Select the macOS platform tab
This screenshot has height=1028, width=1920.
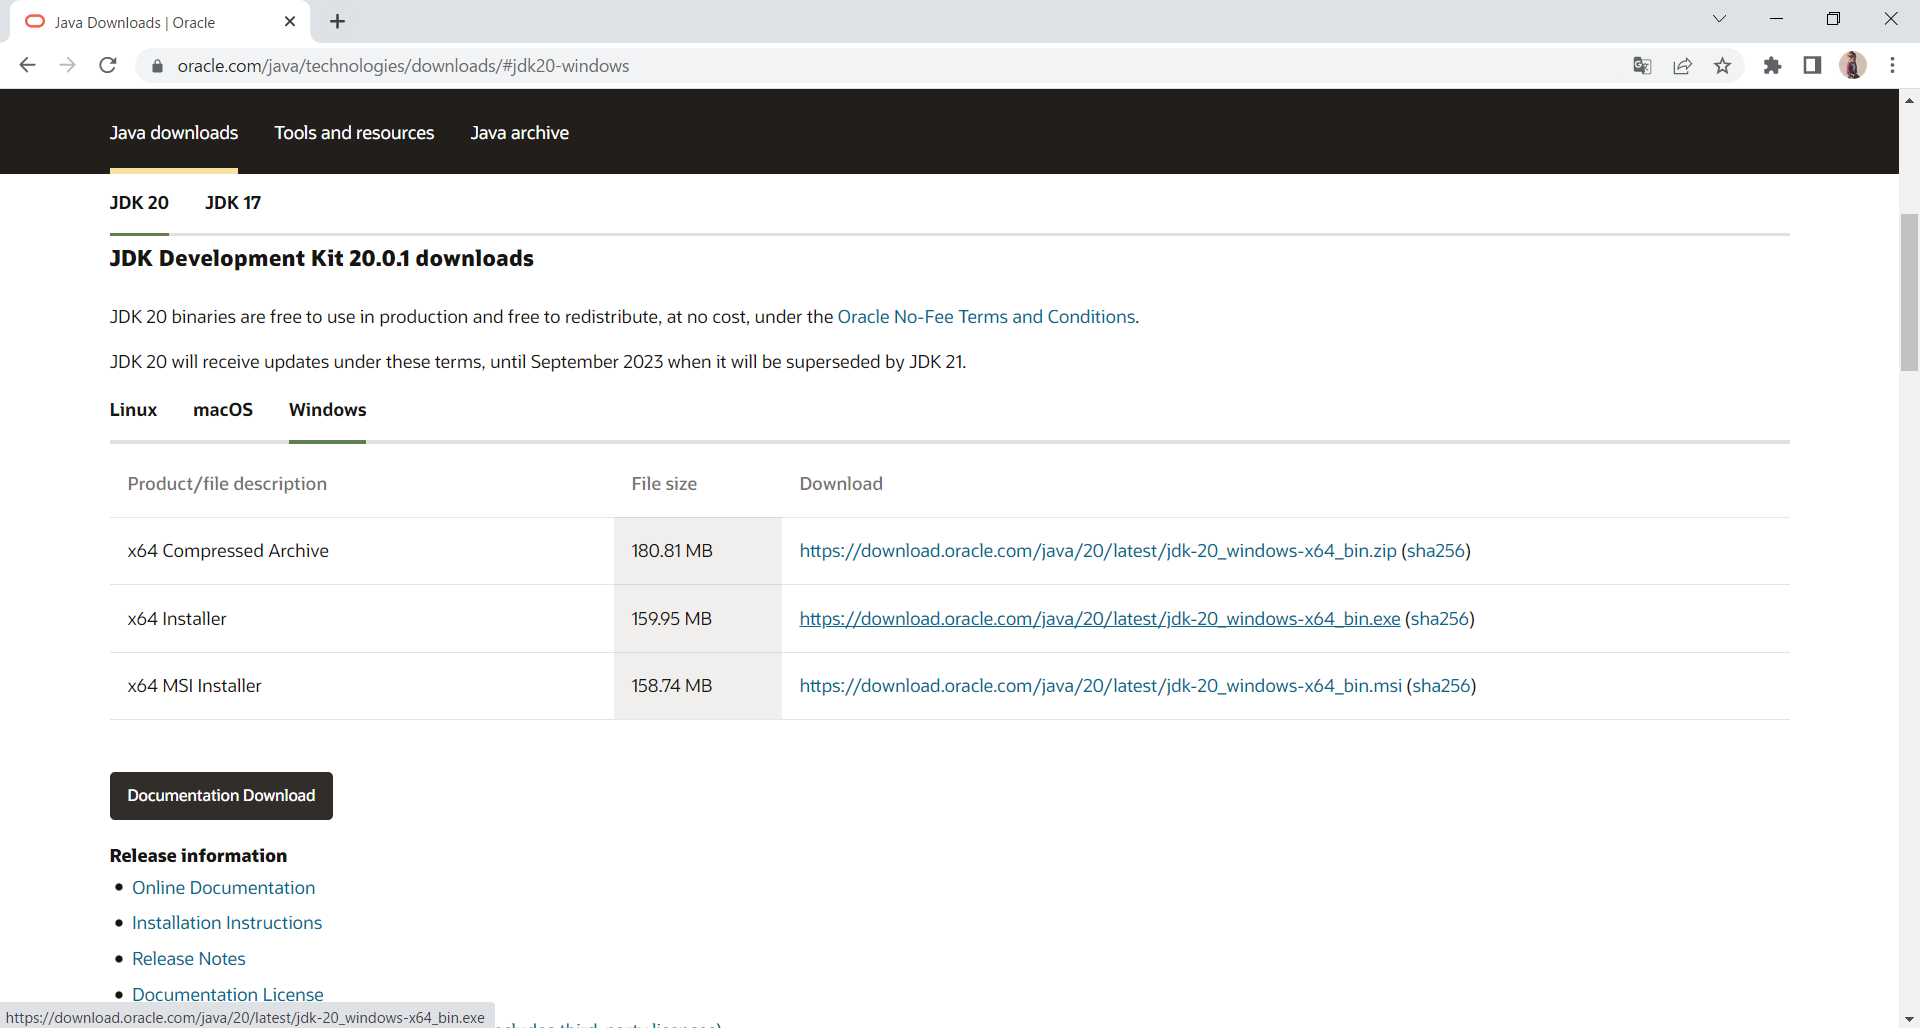223,410
